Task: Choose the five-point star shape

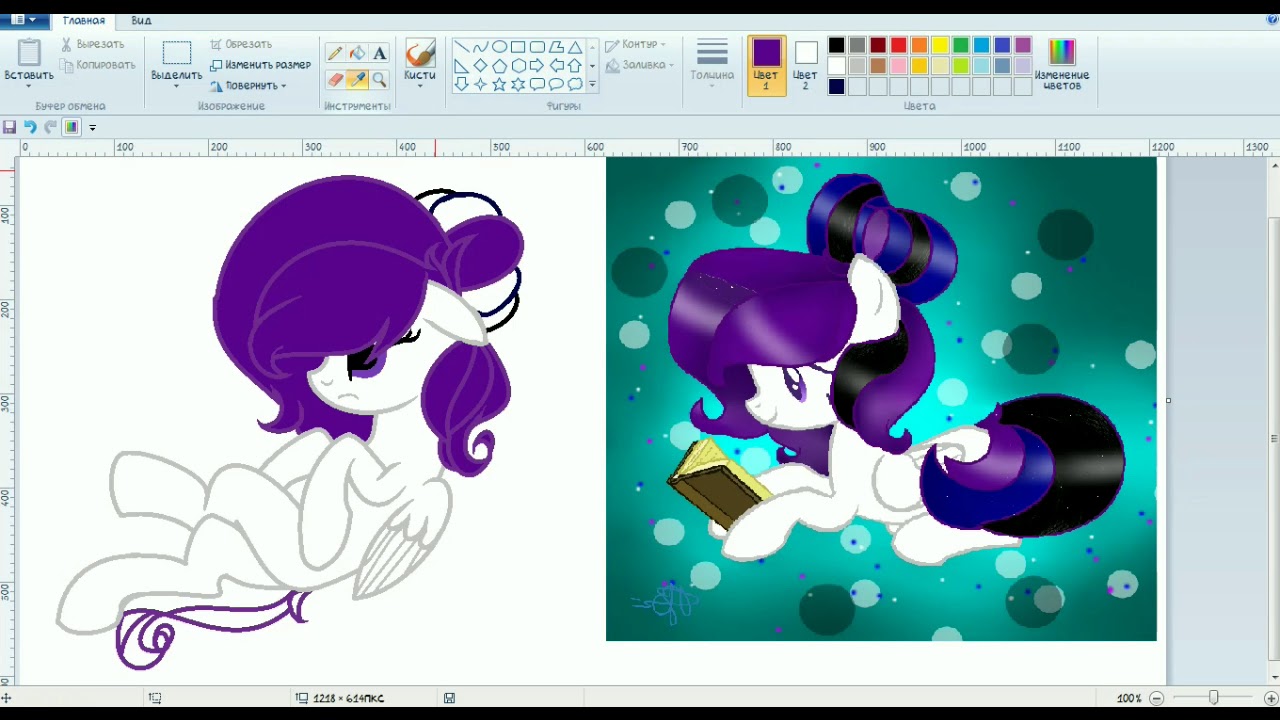Action: point(499,85)
